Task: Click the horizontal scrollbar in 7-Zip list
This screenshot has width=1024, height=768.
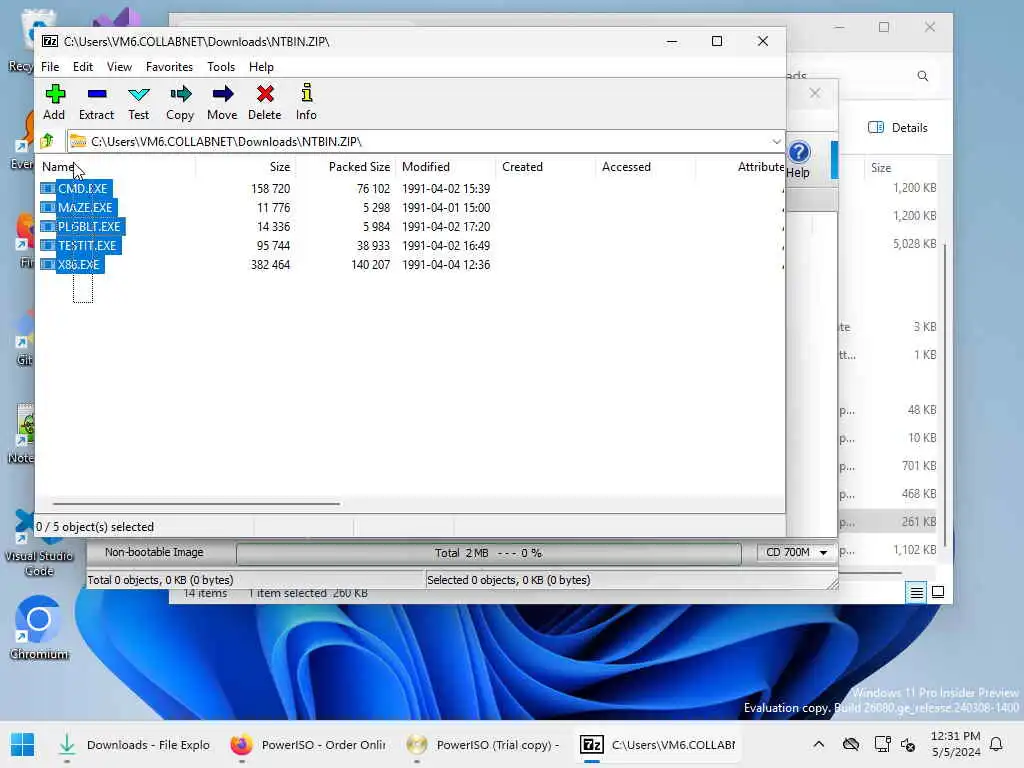Action: pos(196,504)
